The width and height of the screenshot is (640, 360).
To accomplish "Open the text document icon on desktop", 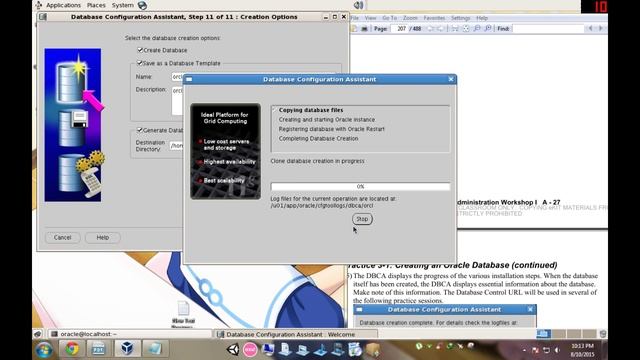I will point(183,308).
